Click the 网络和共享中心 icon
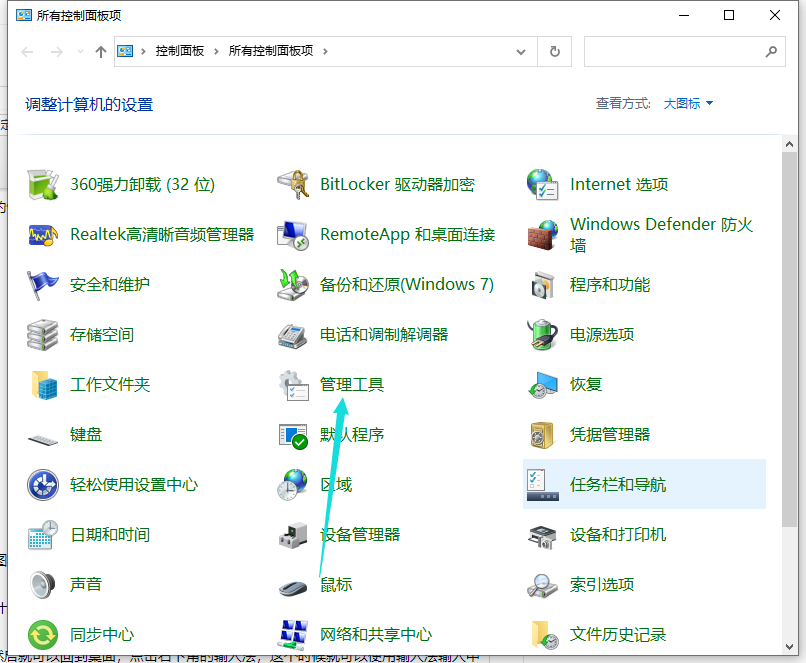Image resolution: width=806 pixels, height=663 pixels. click(x=293, y=634)
